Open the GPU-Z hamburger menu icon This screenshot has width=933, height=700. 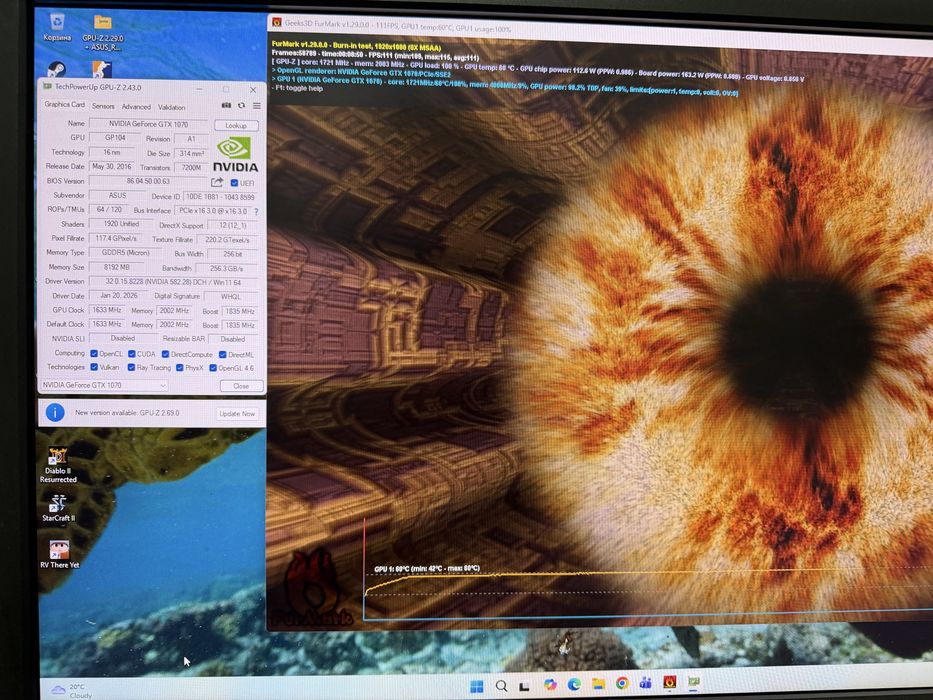click(256, 106)
